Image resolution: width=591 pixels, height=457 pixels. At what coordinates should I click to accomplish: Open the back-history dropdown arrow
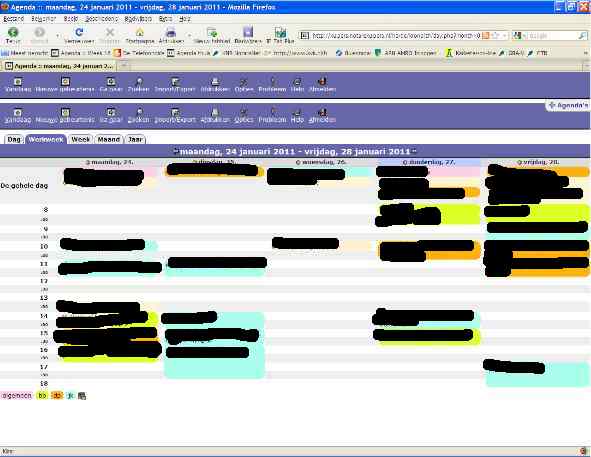click(58, 35)
